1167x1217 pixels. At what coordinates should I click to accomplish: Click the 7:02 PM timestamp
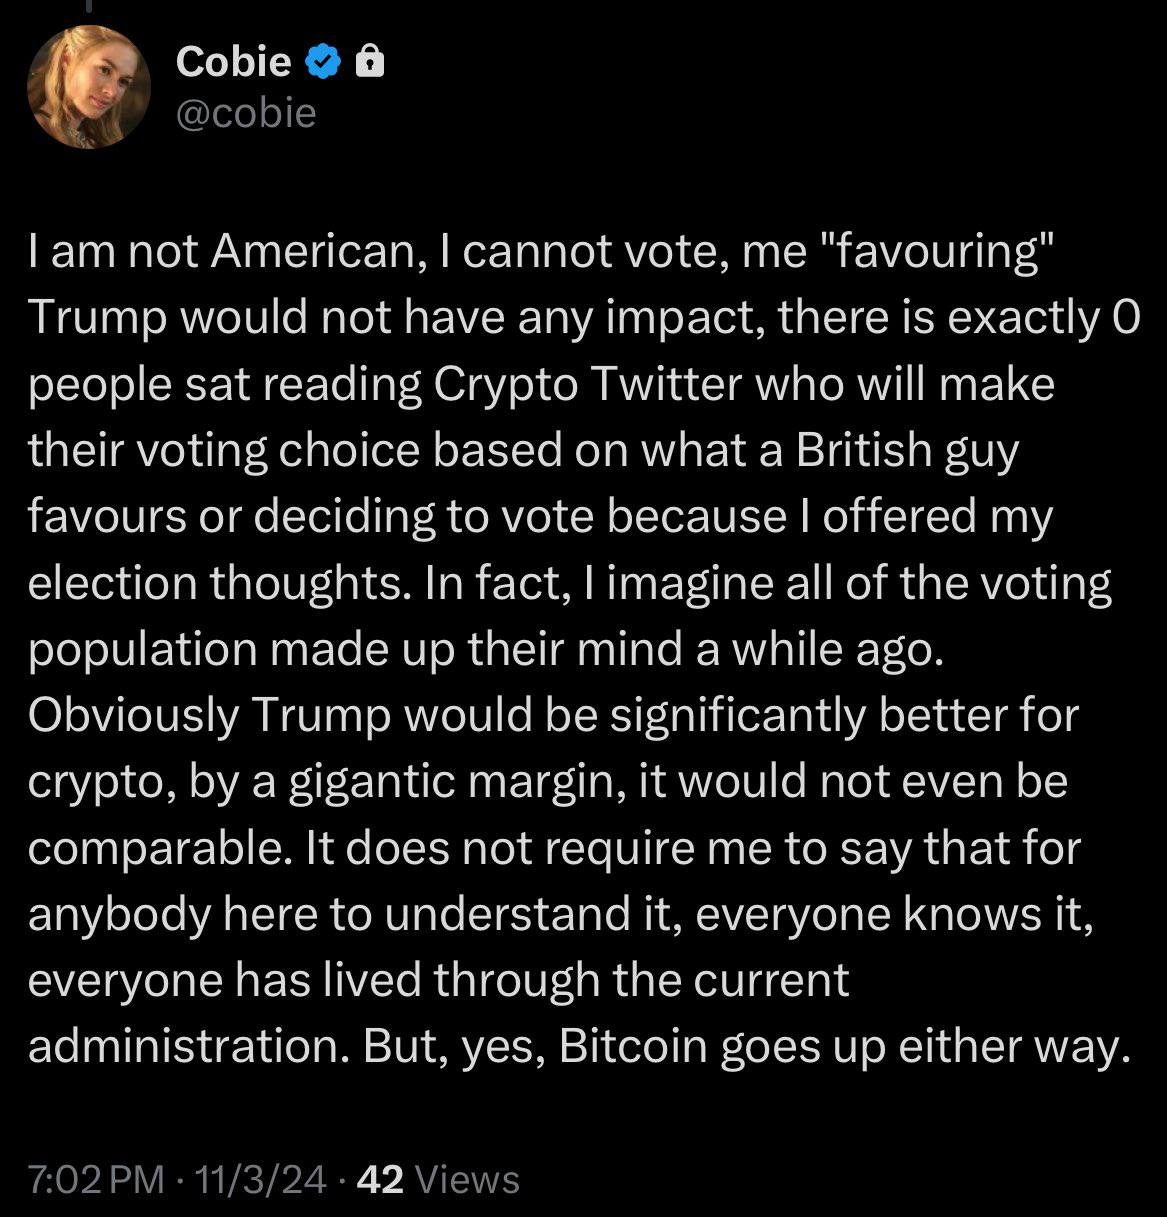click(96, 1180)
